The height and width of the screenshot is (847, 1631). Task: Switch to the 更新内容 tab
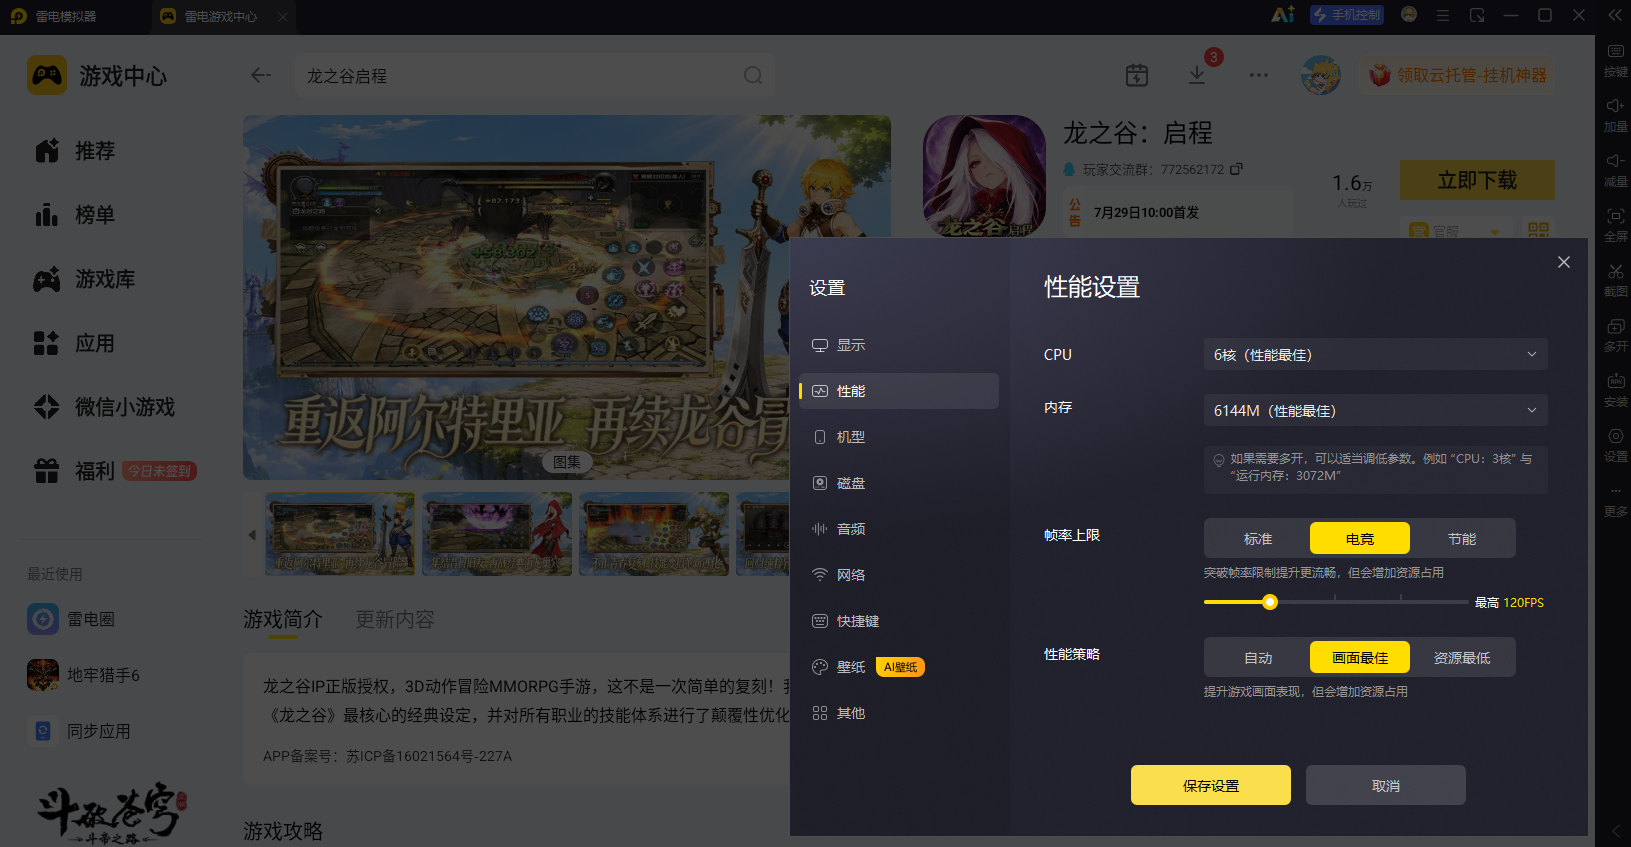395,620
